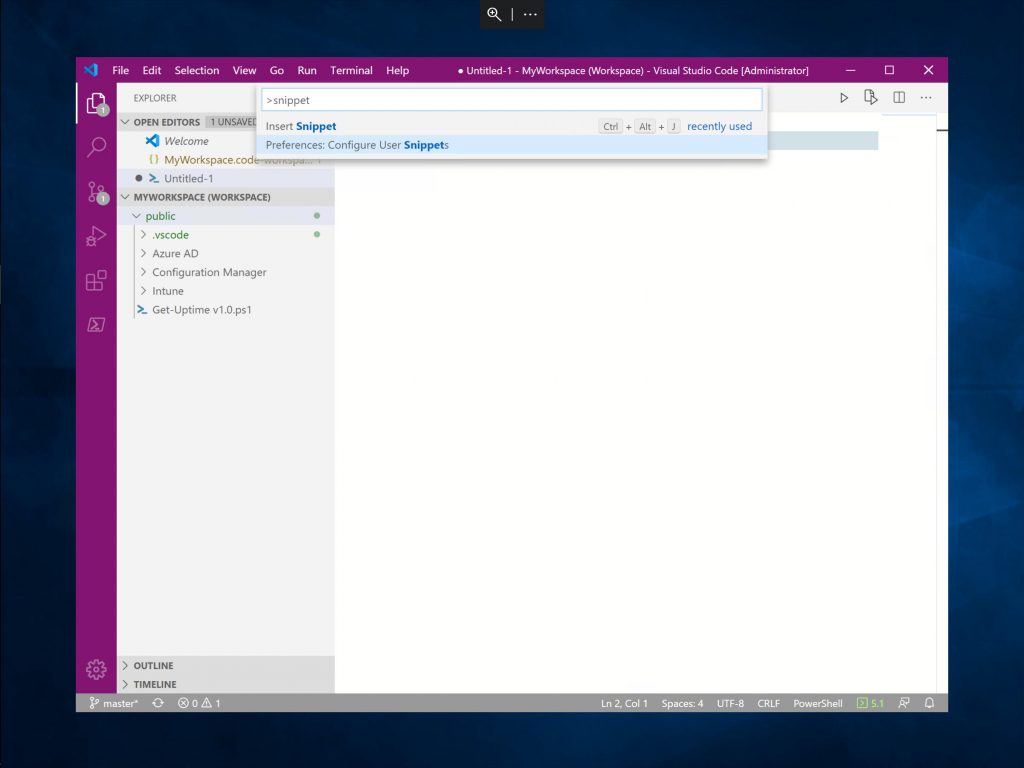The width and height of the screenshot is (1024, 768).
Task: Click the Welcome file icon in Open Editors
Action: (x=152, y=141)
